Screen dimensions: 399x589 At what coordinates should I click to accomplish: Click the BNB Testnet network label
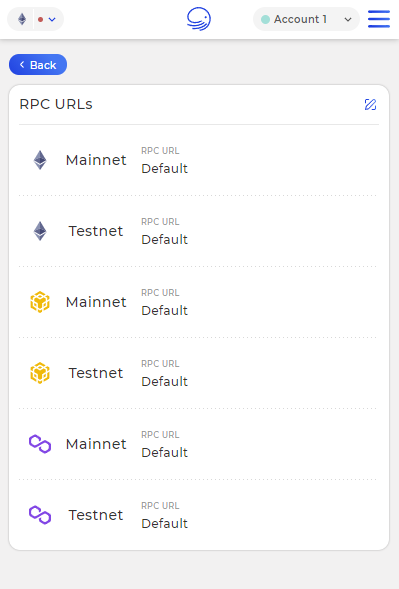[96, 373]
